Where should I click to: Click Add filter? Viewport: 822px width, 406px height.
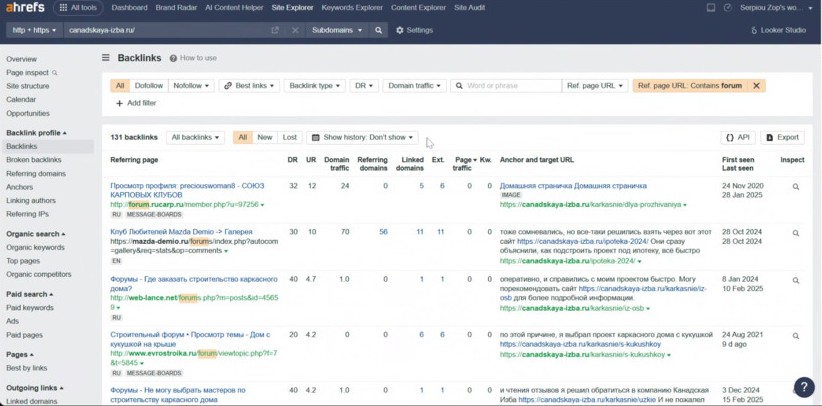pos(136,103)
